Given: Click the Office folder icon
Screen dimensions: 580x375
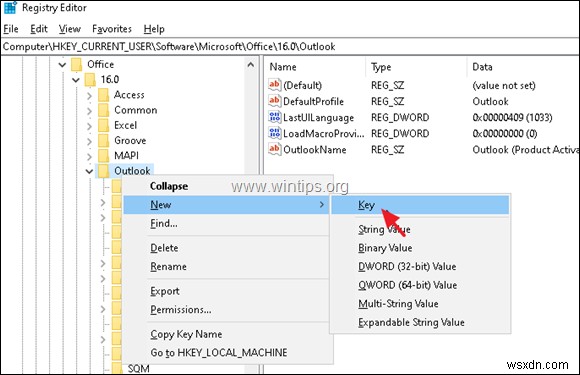Looking at the screenshot, I should (x=77, y=64).
